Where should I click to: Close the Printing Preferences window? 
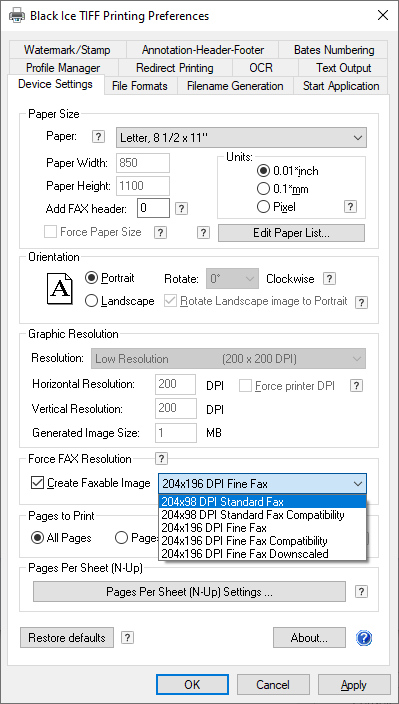point(382,16)
